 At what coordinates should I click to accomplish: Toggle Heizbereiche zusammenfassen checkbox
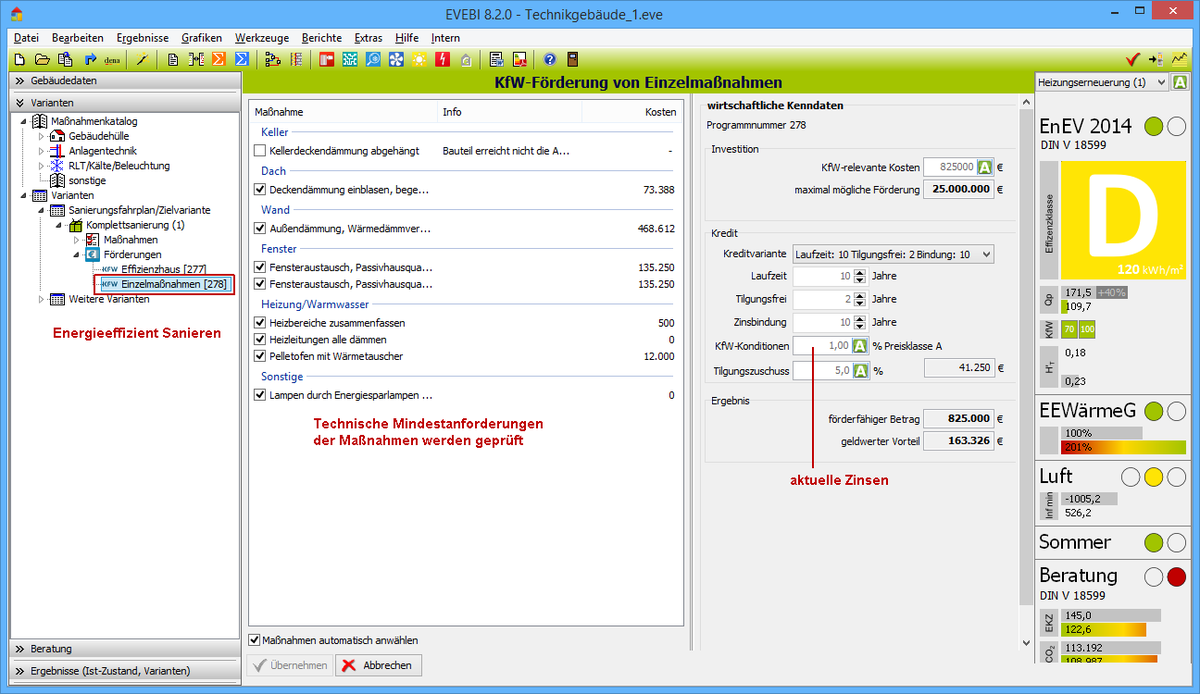point(260,323)
